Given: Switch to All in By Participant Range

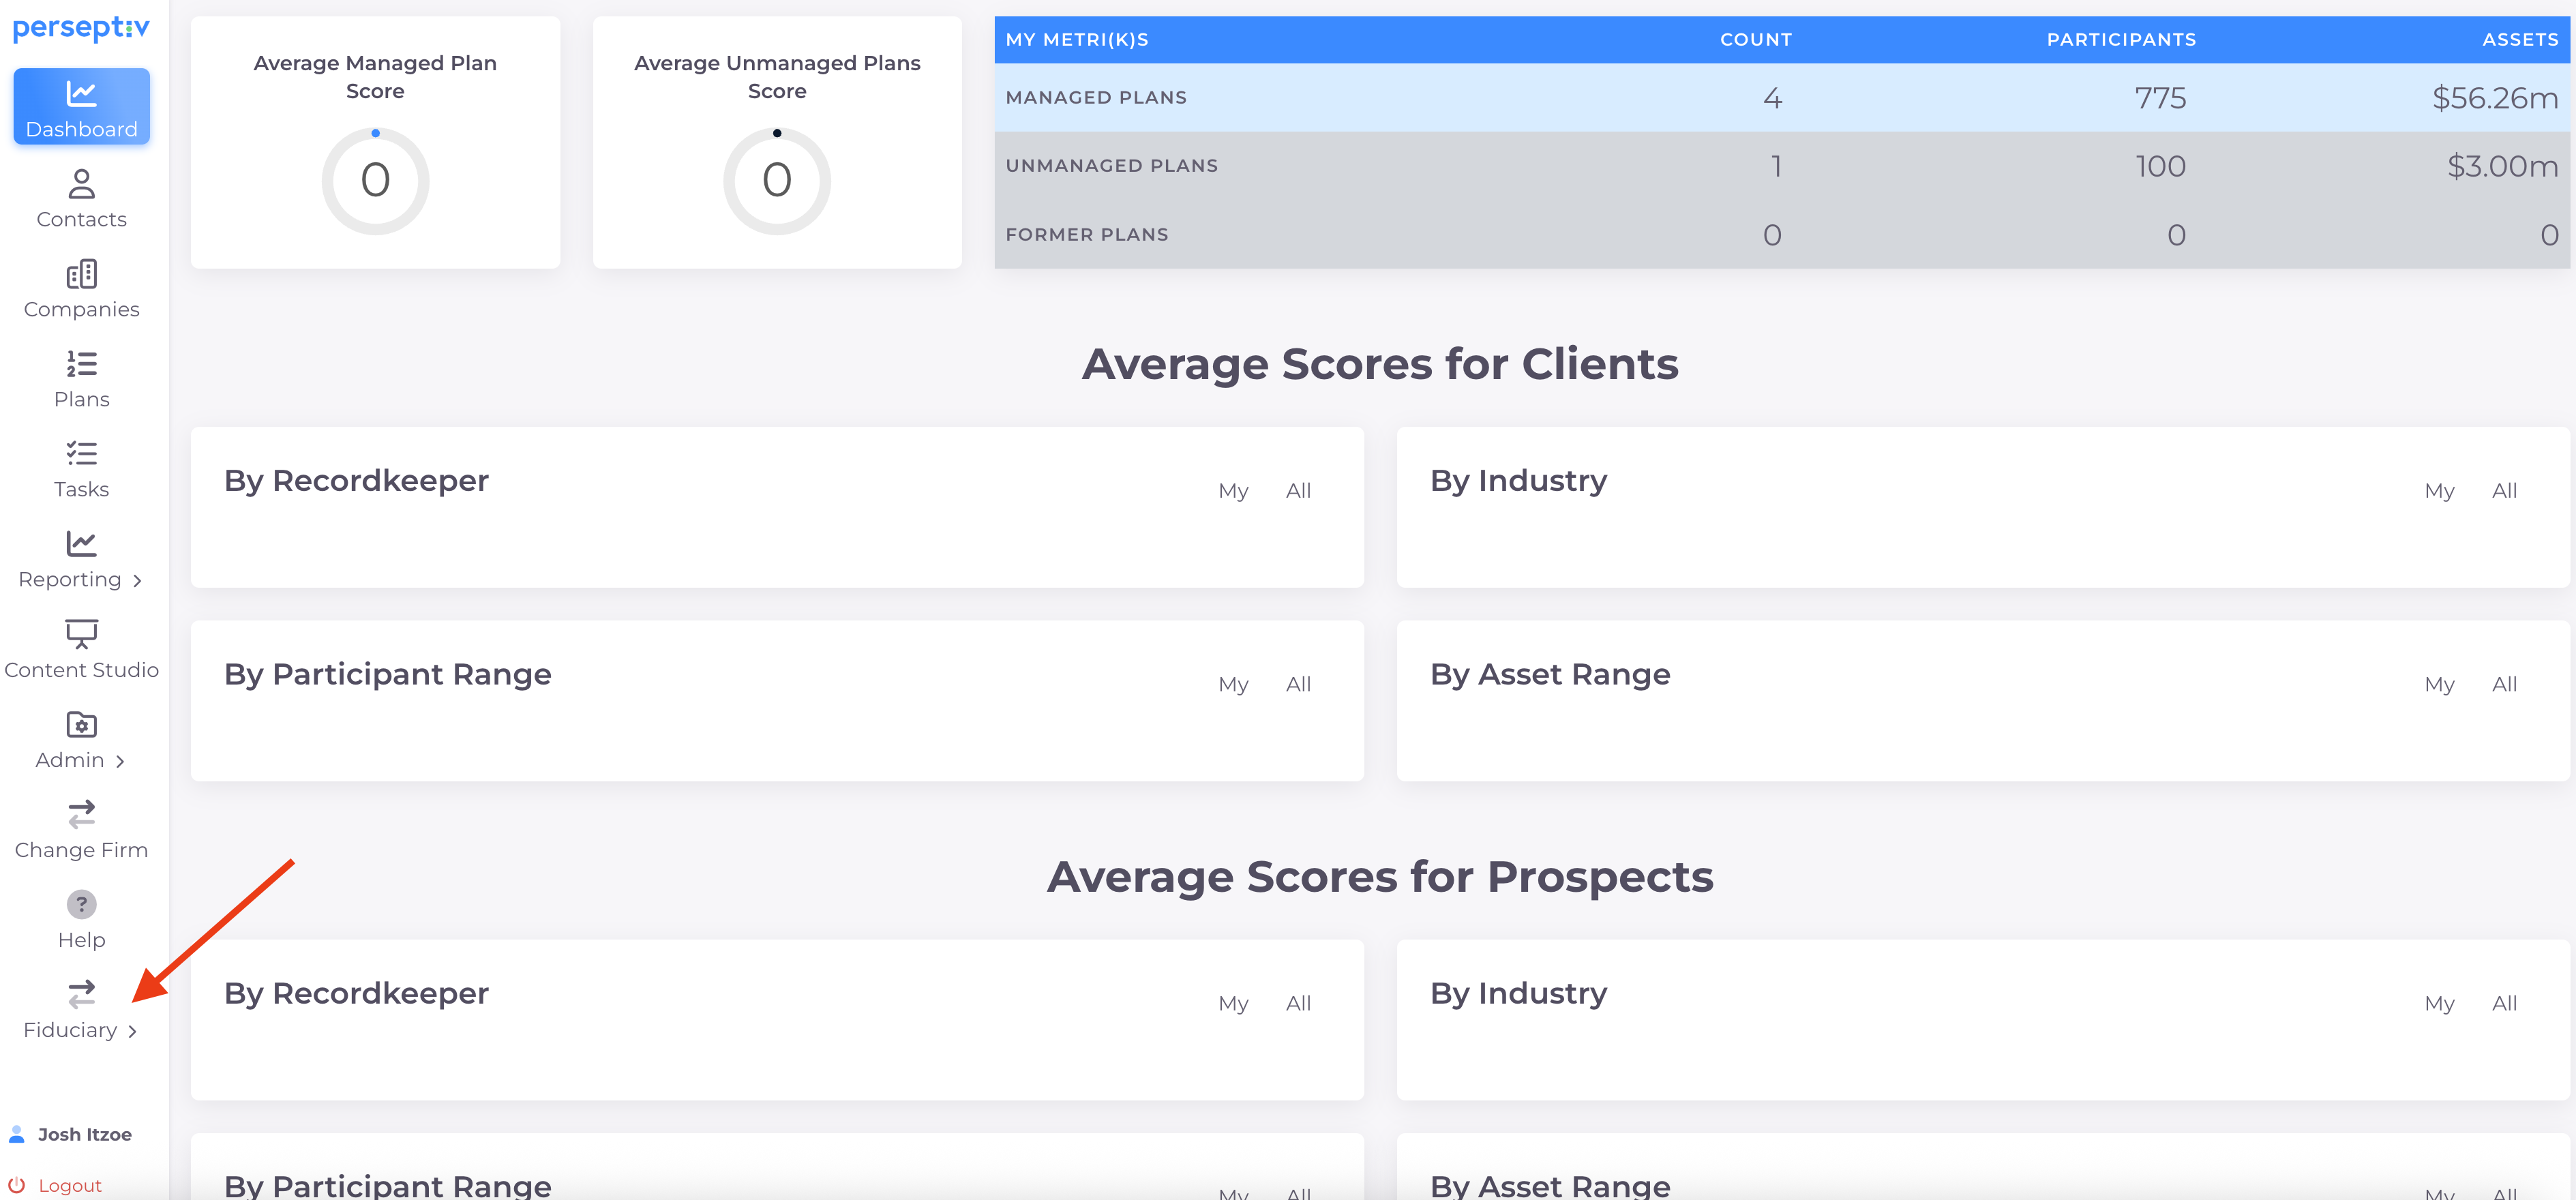Looking at the screenshot, I should 1298,685.
